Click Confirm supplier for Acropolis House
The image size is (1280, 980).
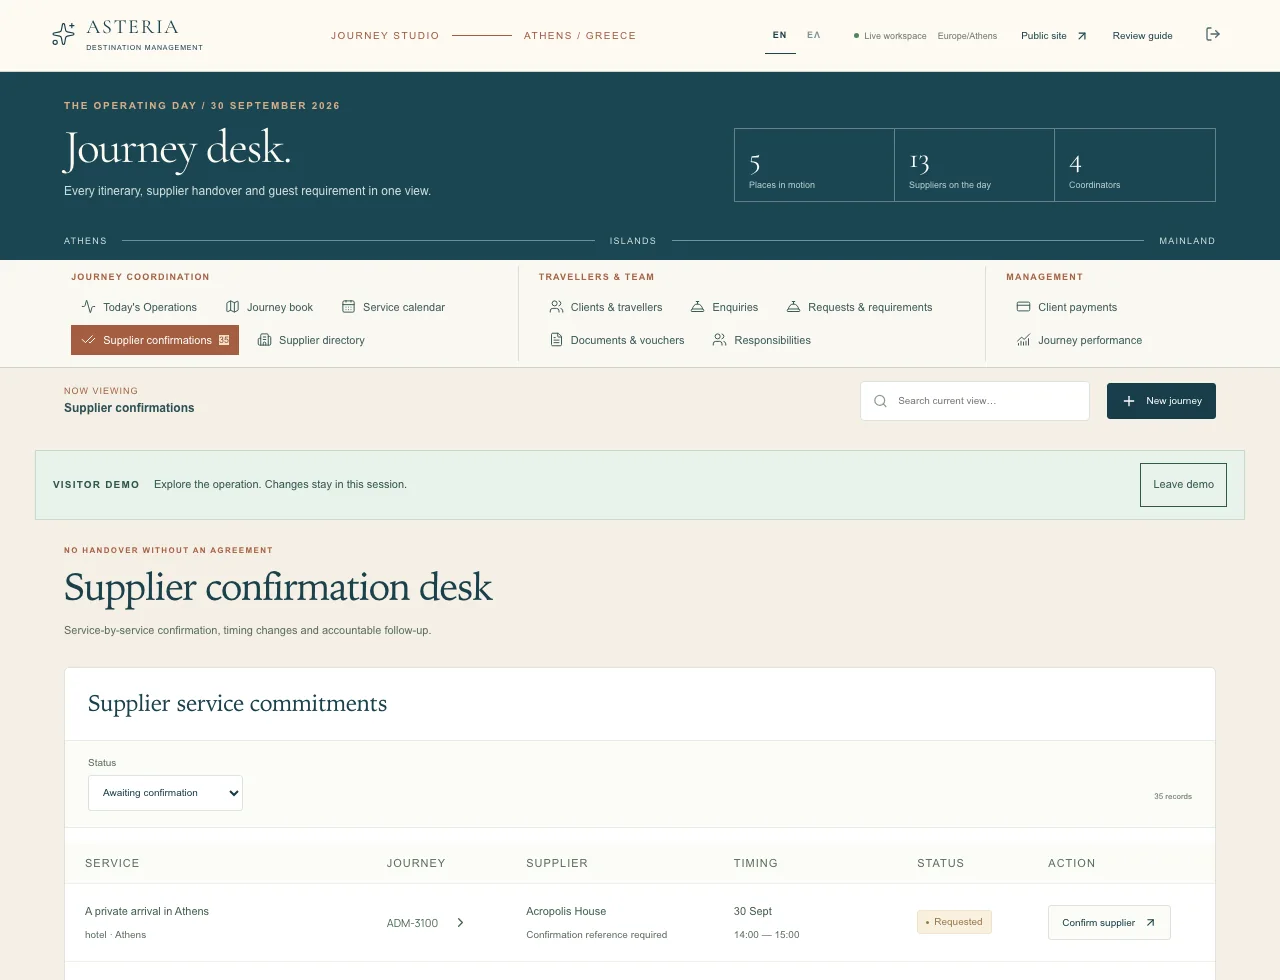pos(1109,923)
